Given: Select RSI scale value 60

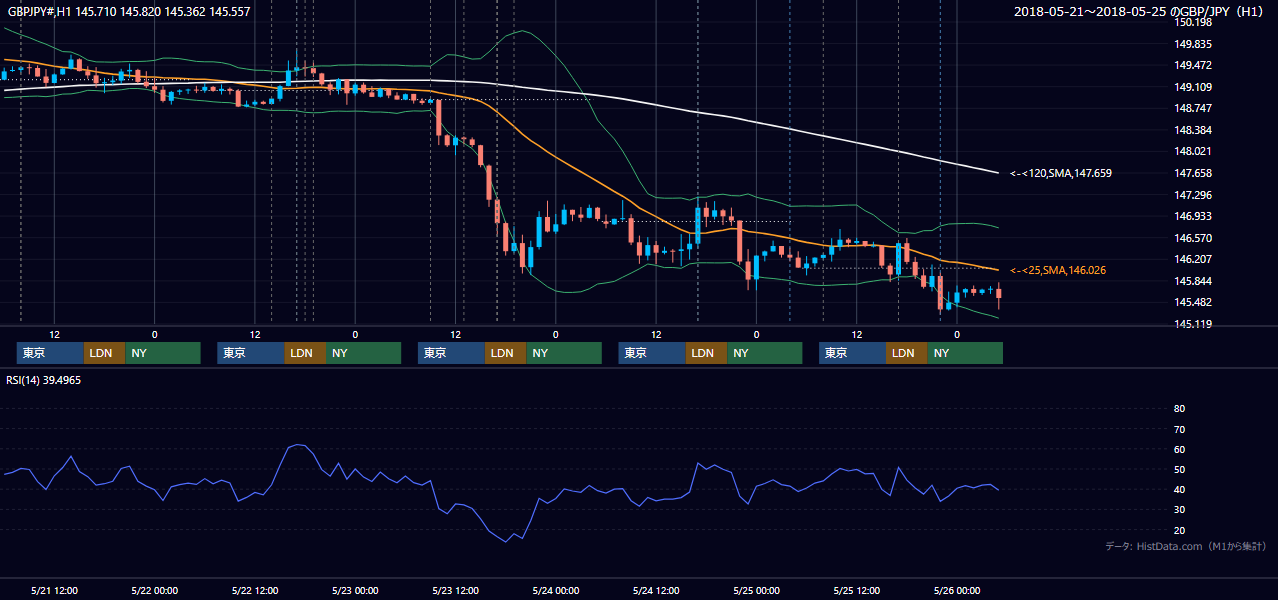Looking at the screenshot, I should tap(1179, 449).
